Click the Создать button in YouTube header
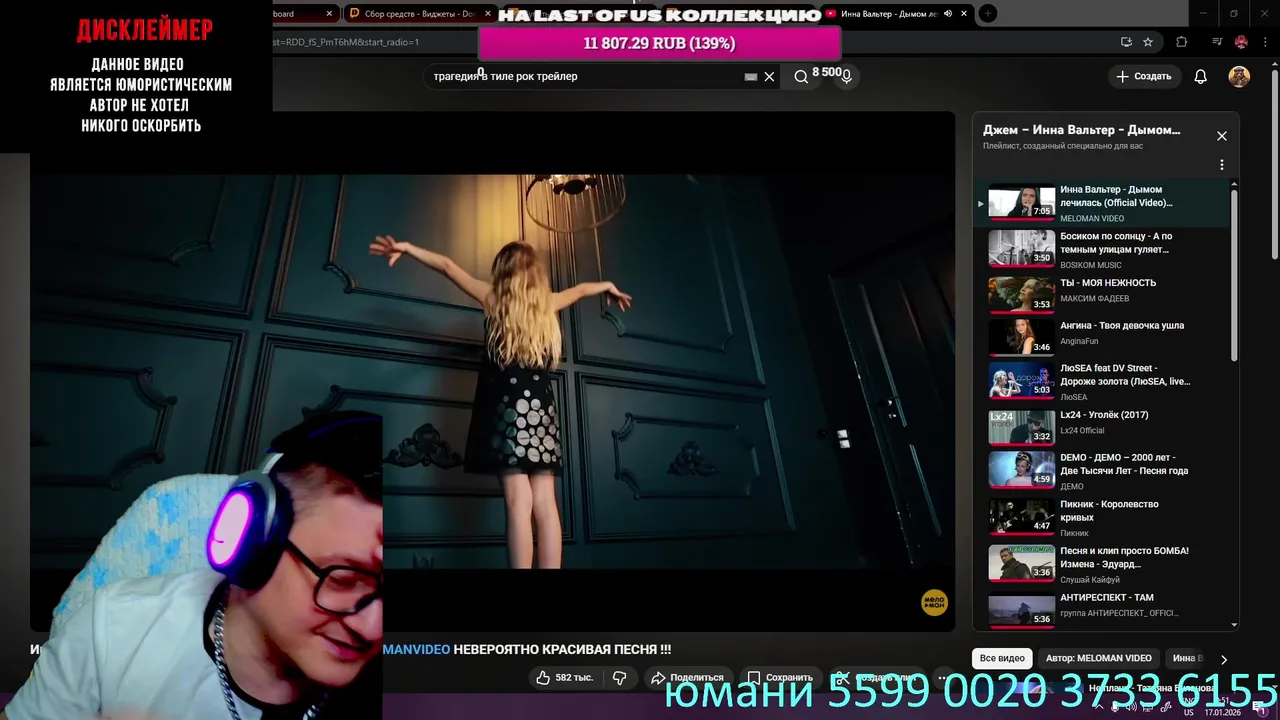 pos(1143,76)
